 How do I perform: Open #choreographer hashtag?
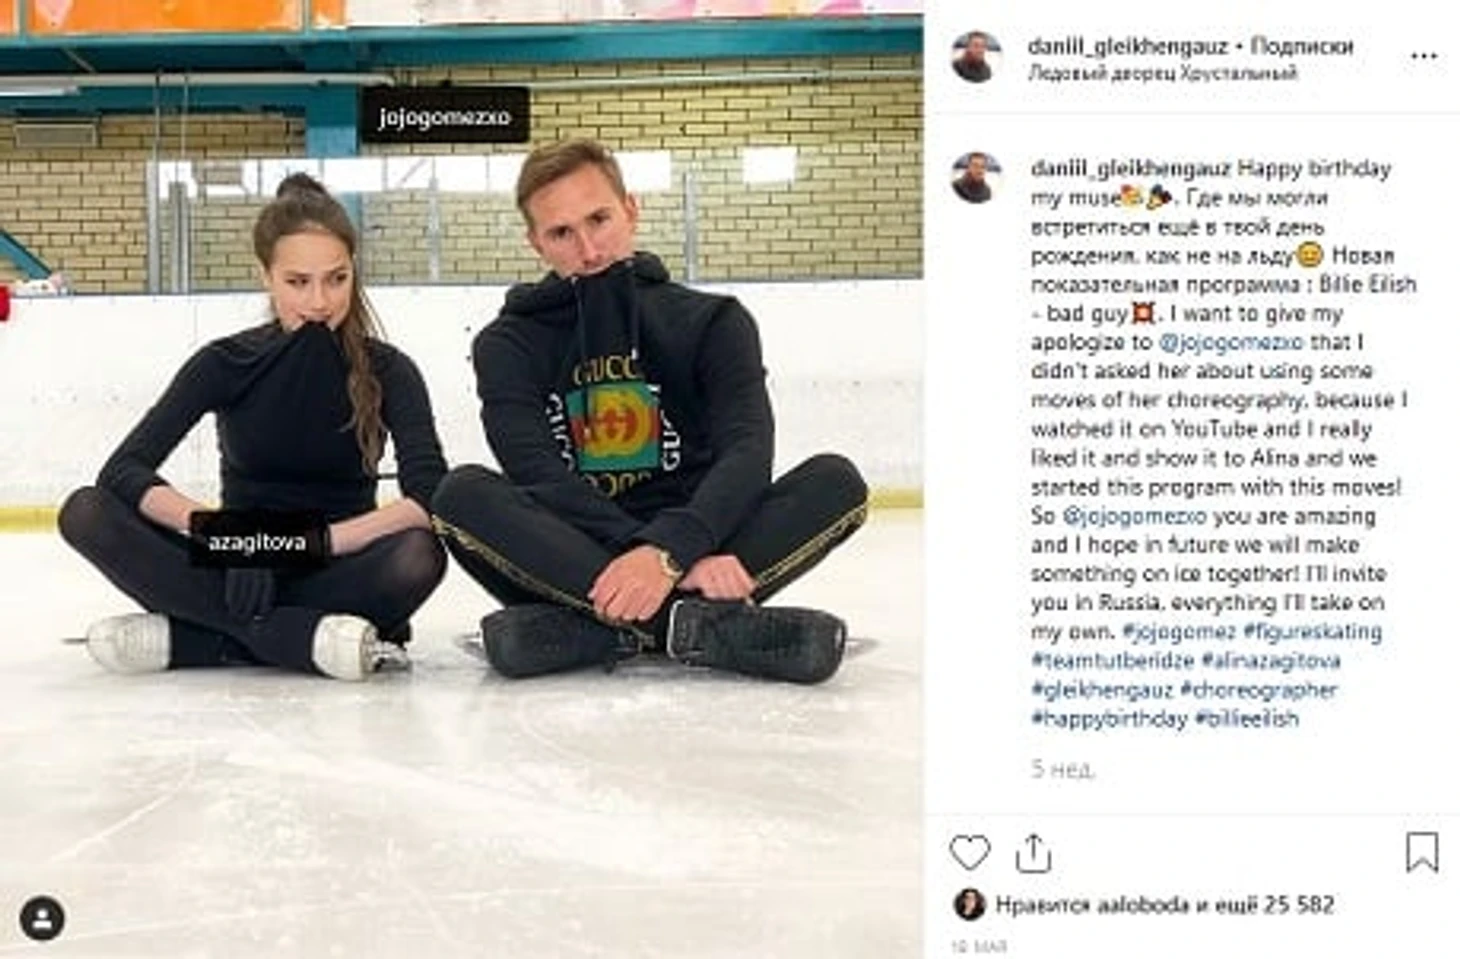(x=1258, y=689)
